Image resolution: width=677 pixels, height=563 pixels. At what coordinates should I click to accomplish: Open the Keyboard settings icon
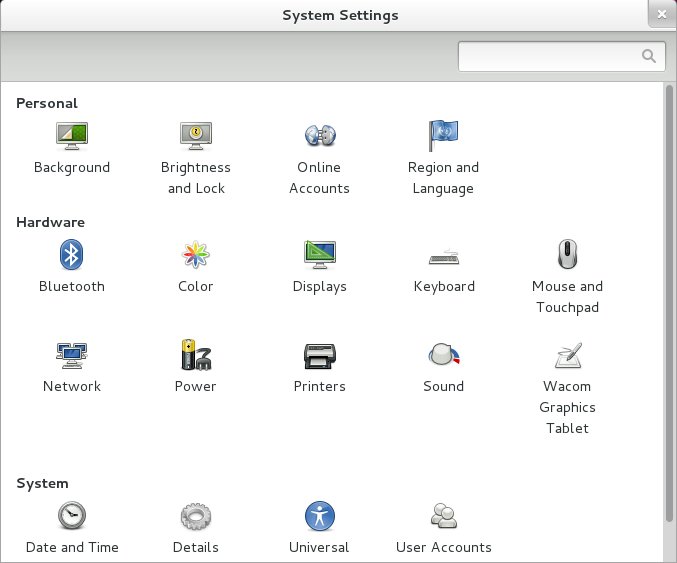[x=444, y=256]
